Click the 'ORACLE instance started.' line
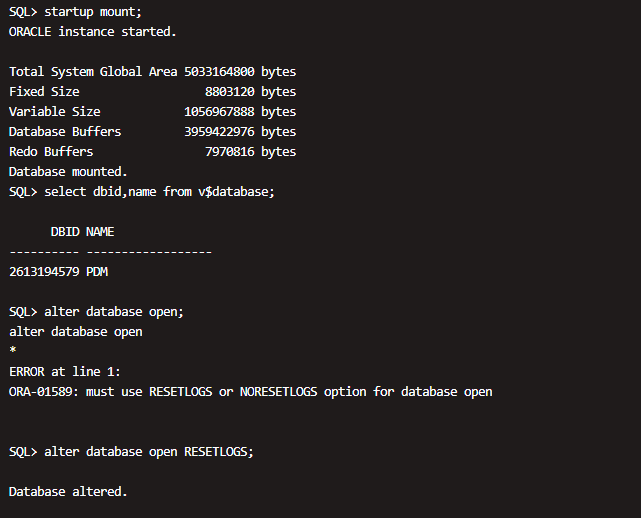Image resolution: width=641 pixels, height=518 pixels. (93, 32)
